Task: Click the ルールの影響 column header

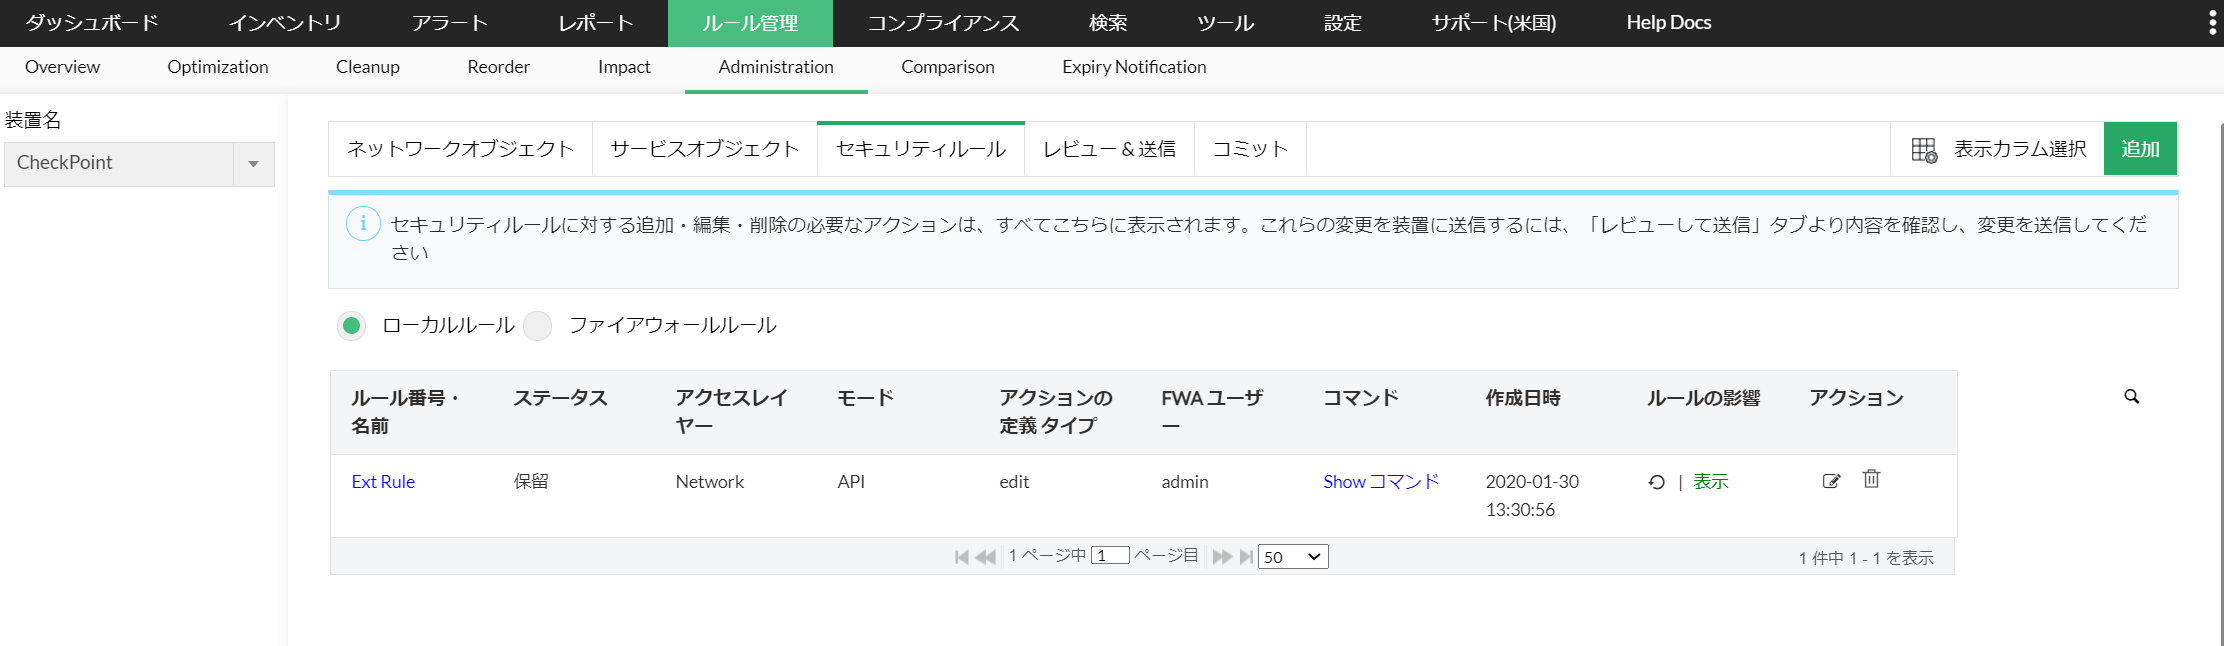Action: (x=1704, y=398)
